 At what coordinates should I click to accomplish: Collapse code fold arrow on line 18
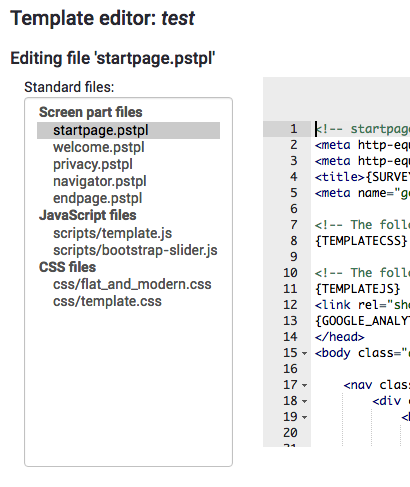[304, 401]
